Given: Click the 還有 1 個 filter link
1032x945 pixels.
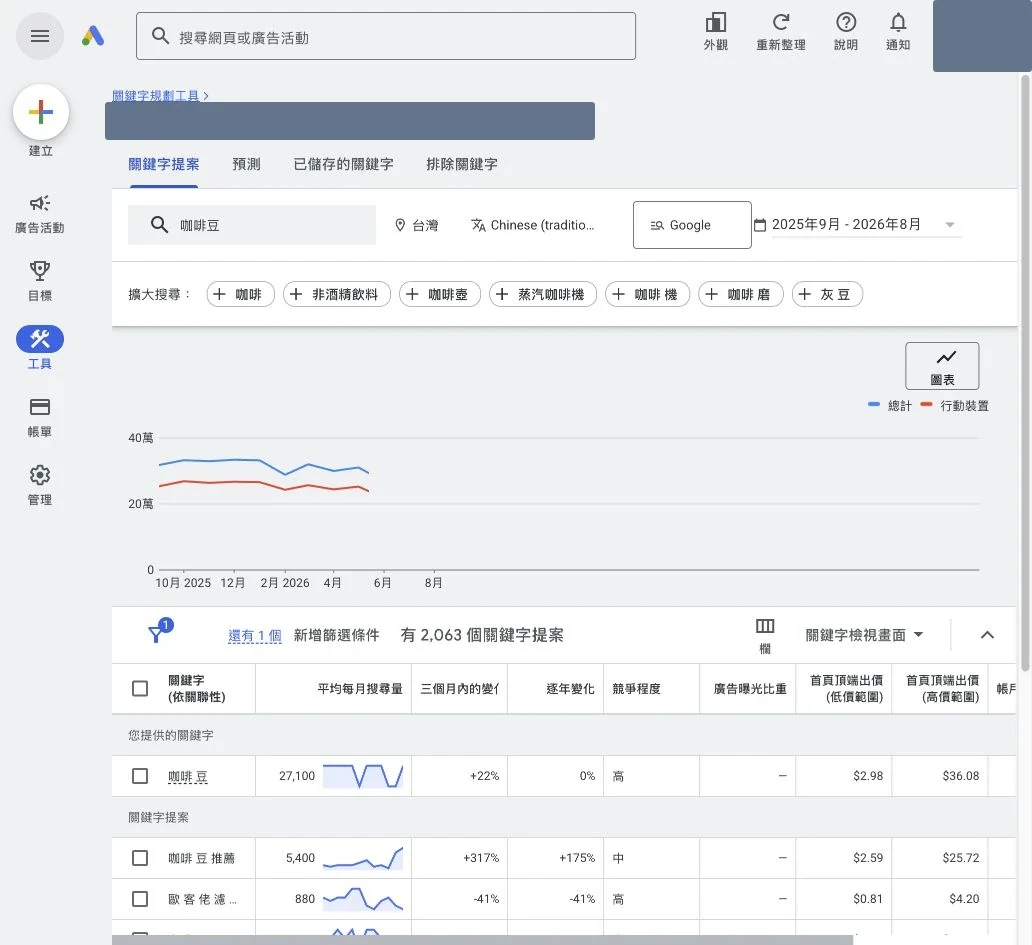Looking at the screenshot, I should [x=255, y=636].
